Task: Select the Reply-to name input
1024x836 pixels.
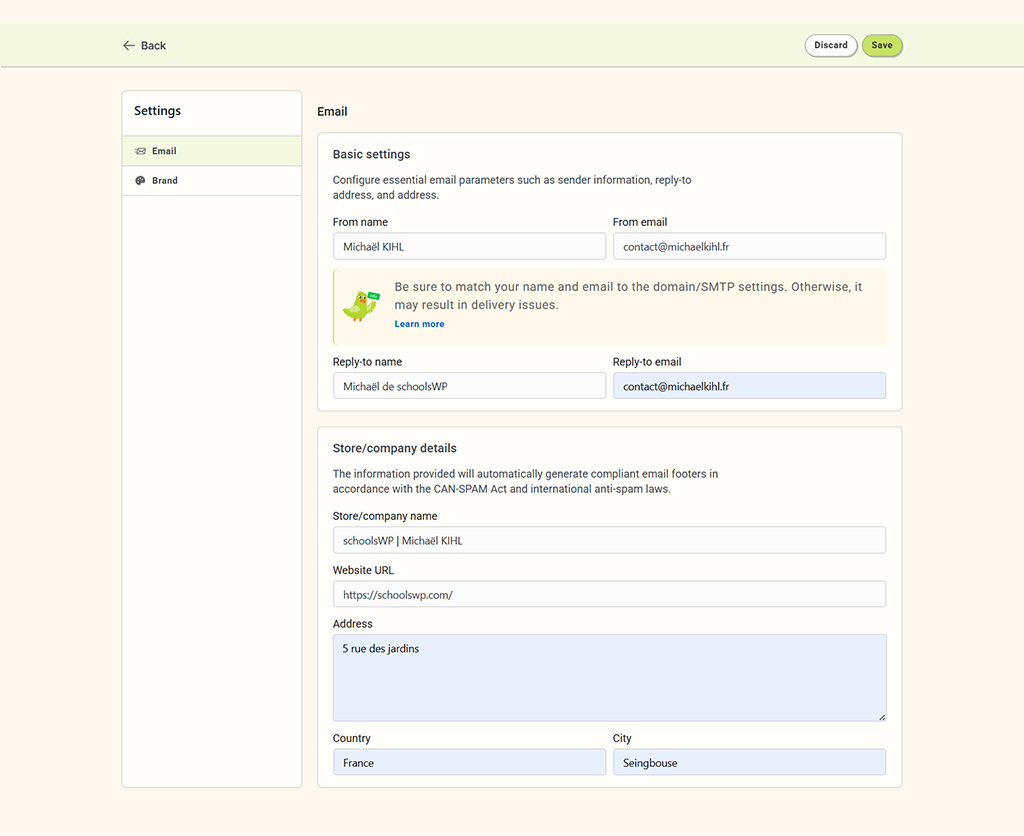Action: pyautogui.click(x=469, y=386)
